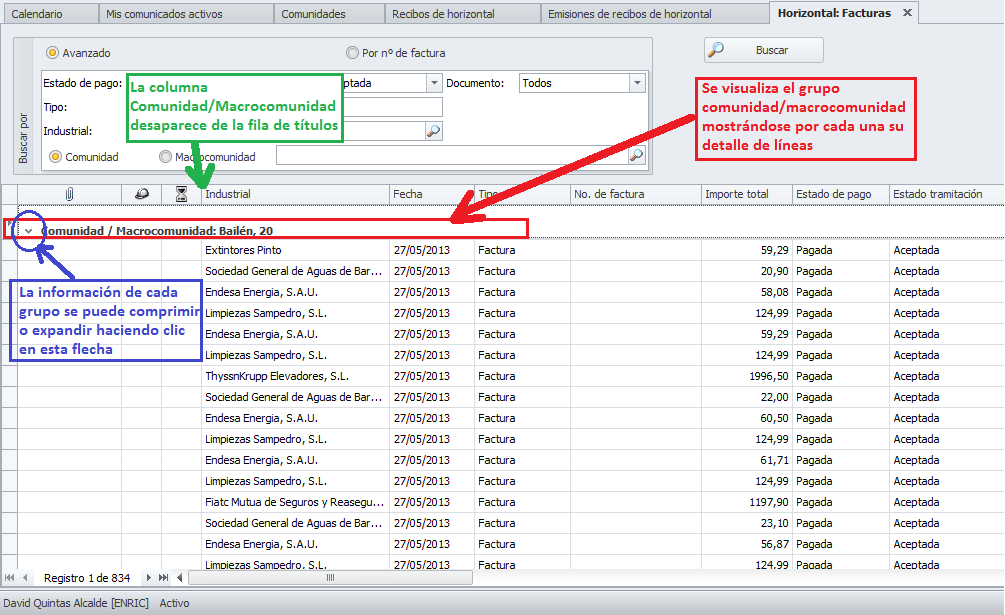Sort by the Estado de pago column
The width and height of the screenshot is (1005, 615).
pos(841,194)
